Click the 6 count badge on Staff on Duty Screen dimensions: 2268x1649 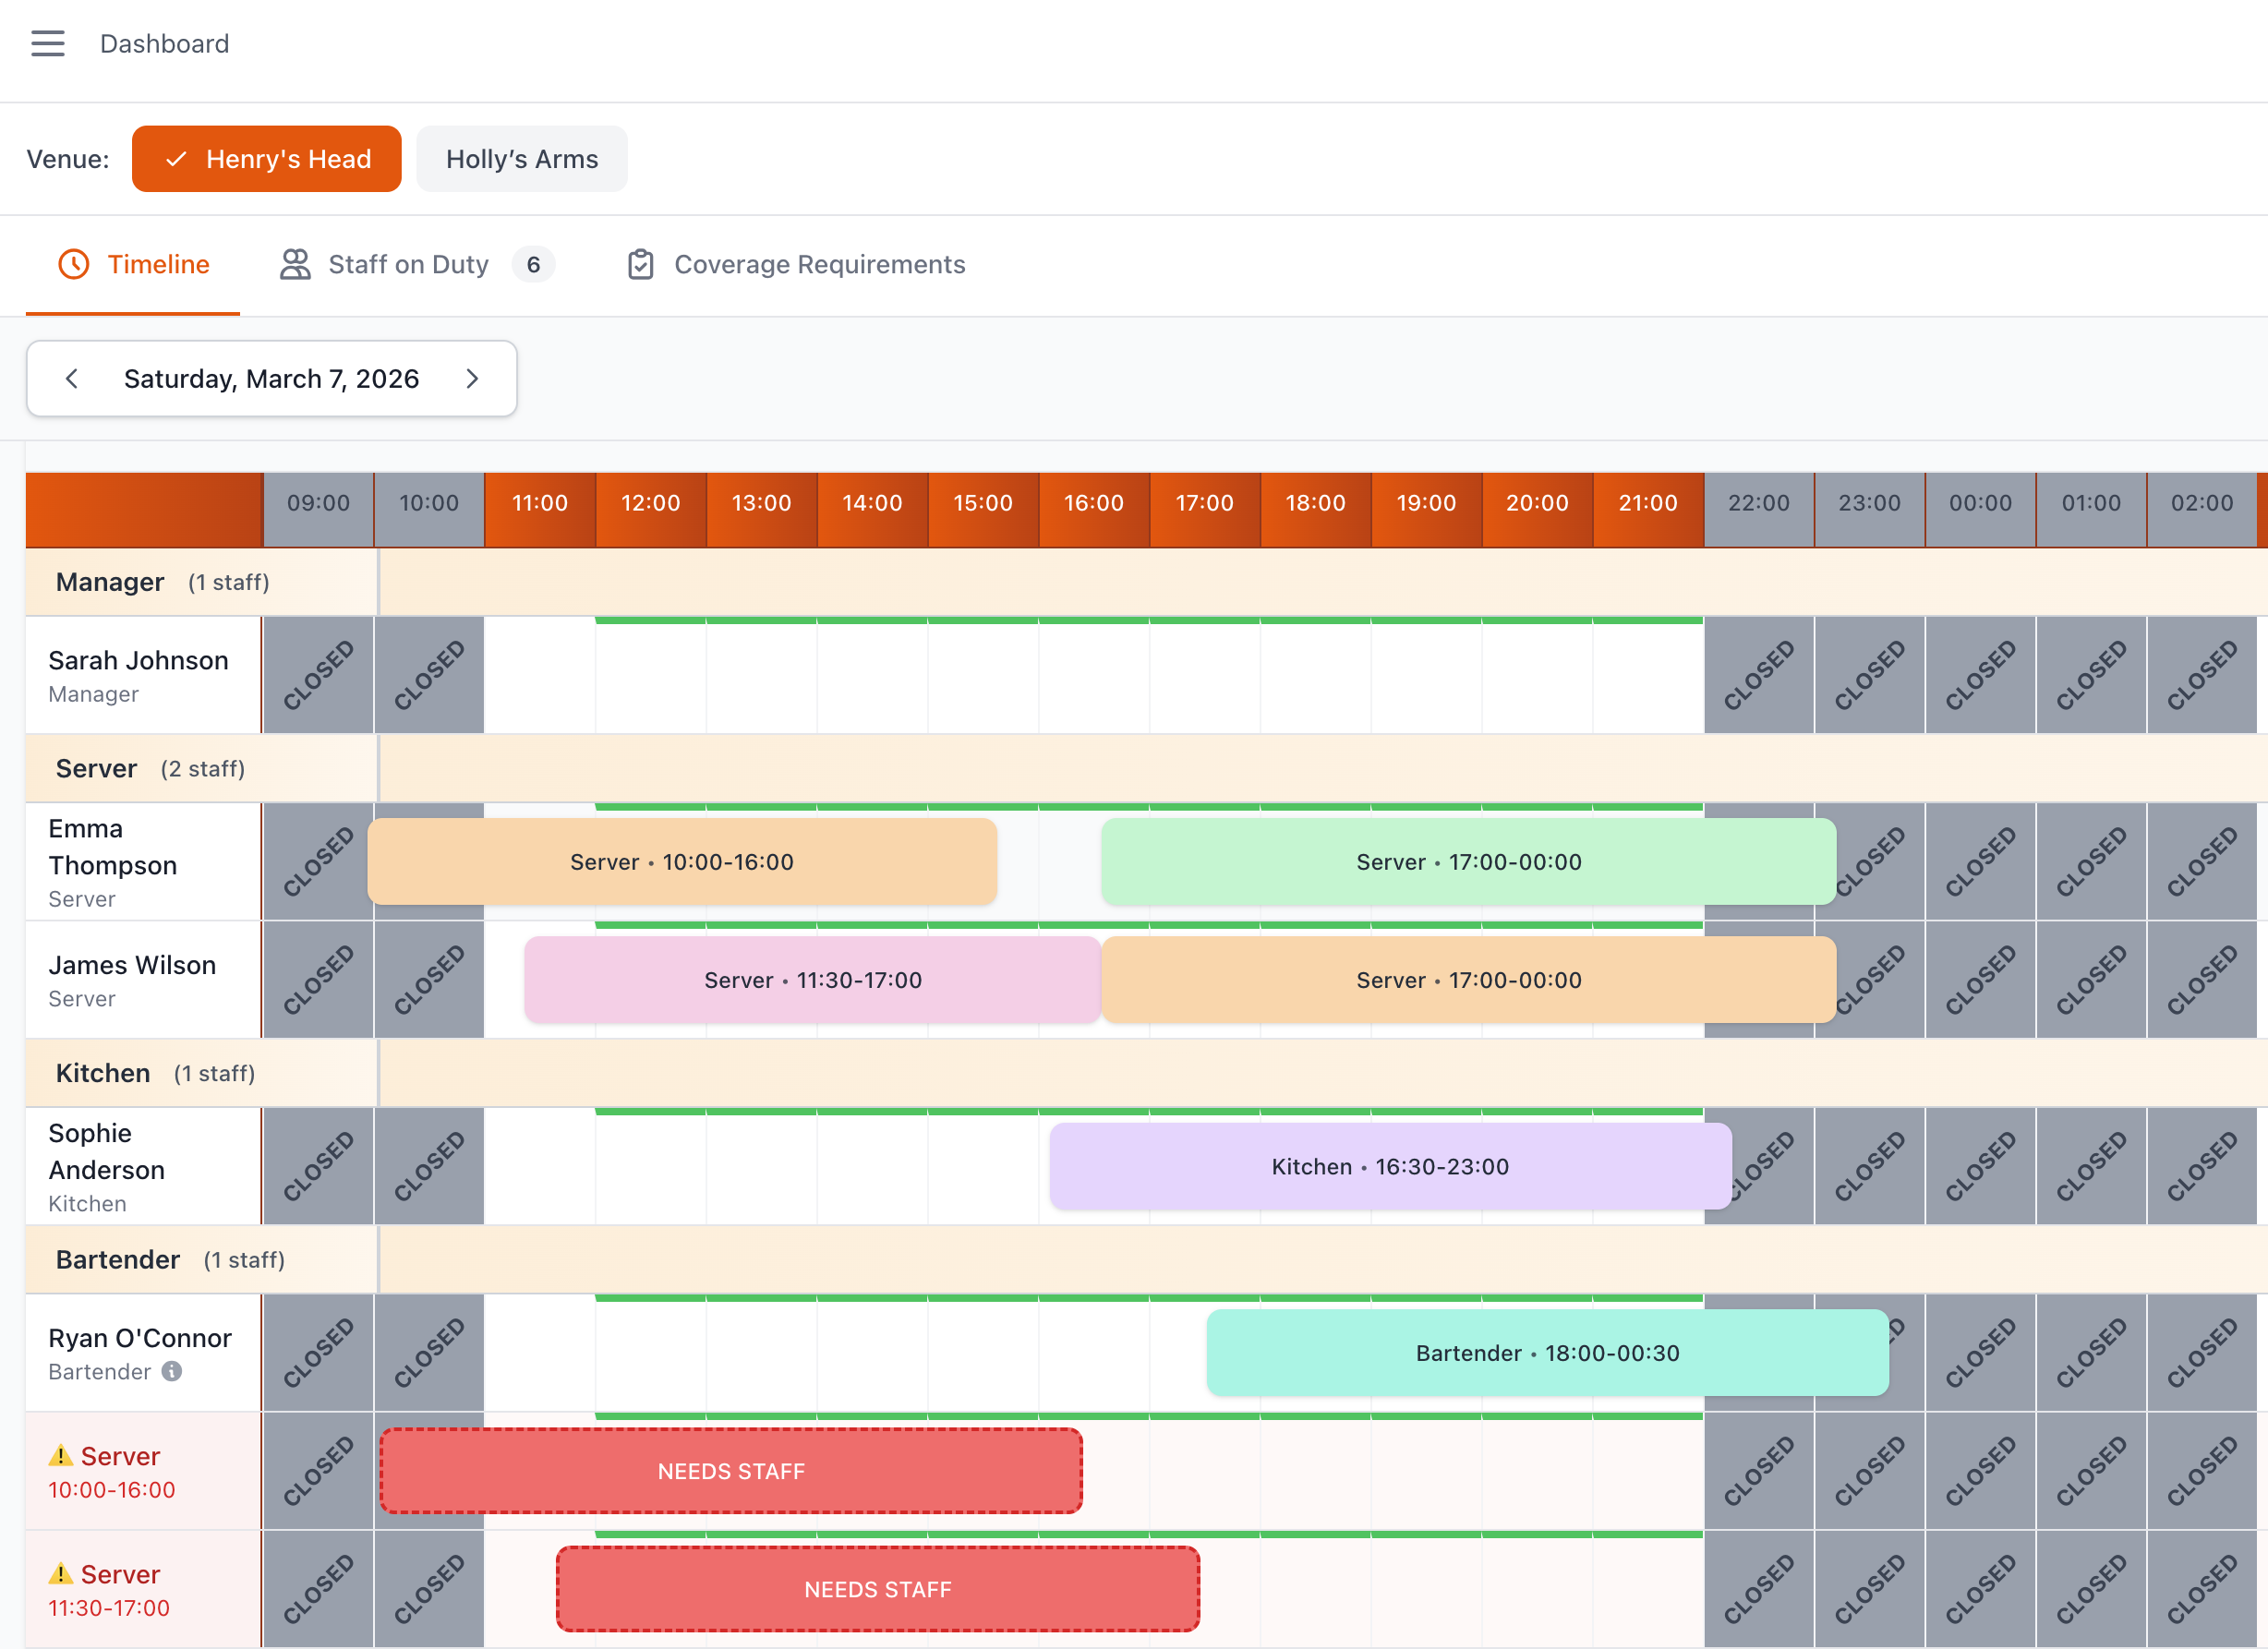point(534,264)
